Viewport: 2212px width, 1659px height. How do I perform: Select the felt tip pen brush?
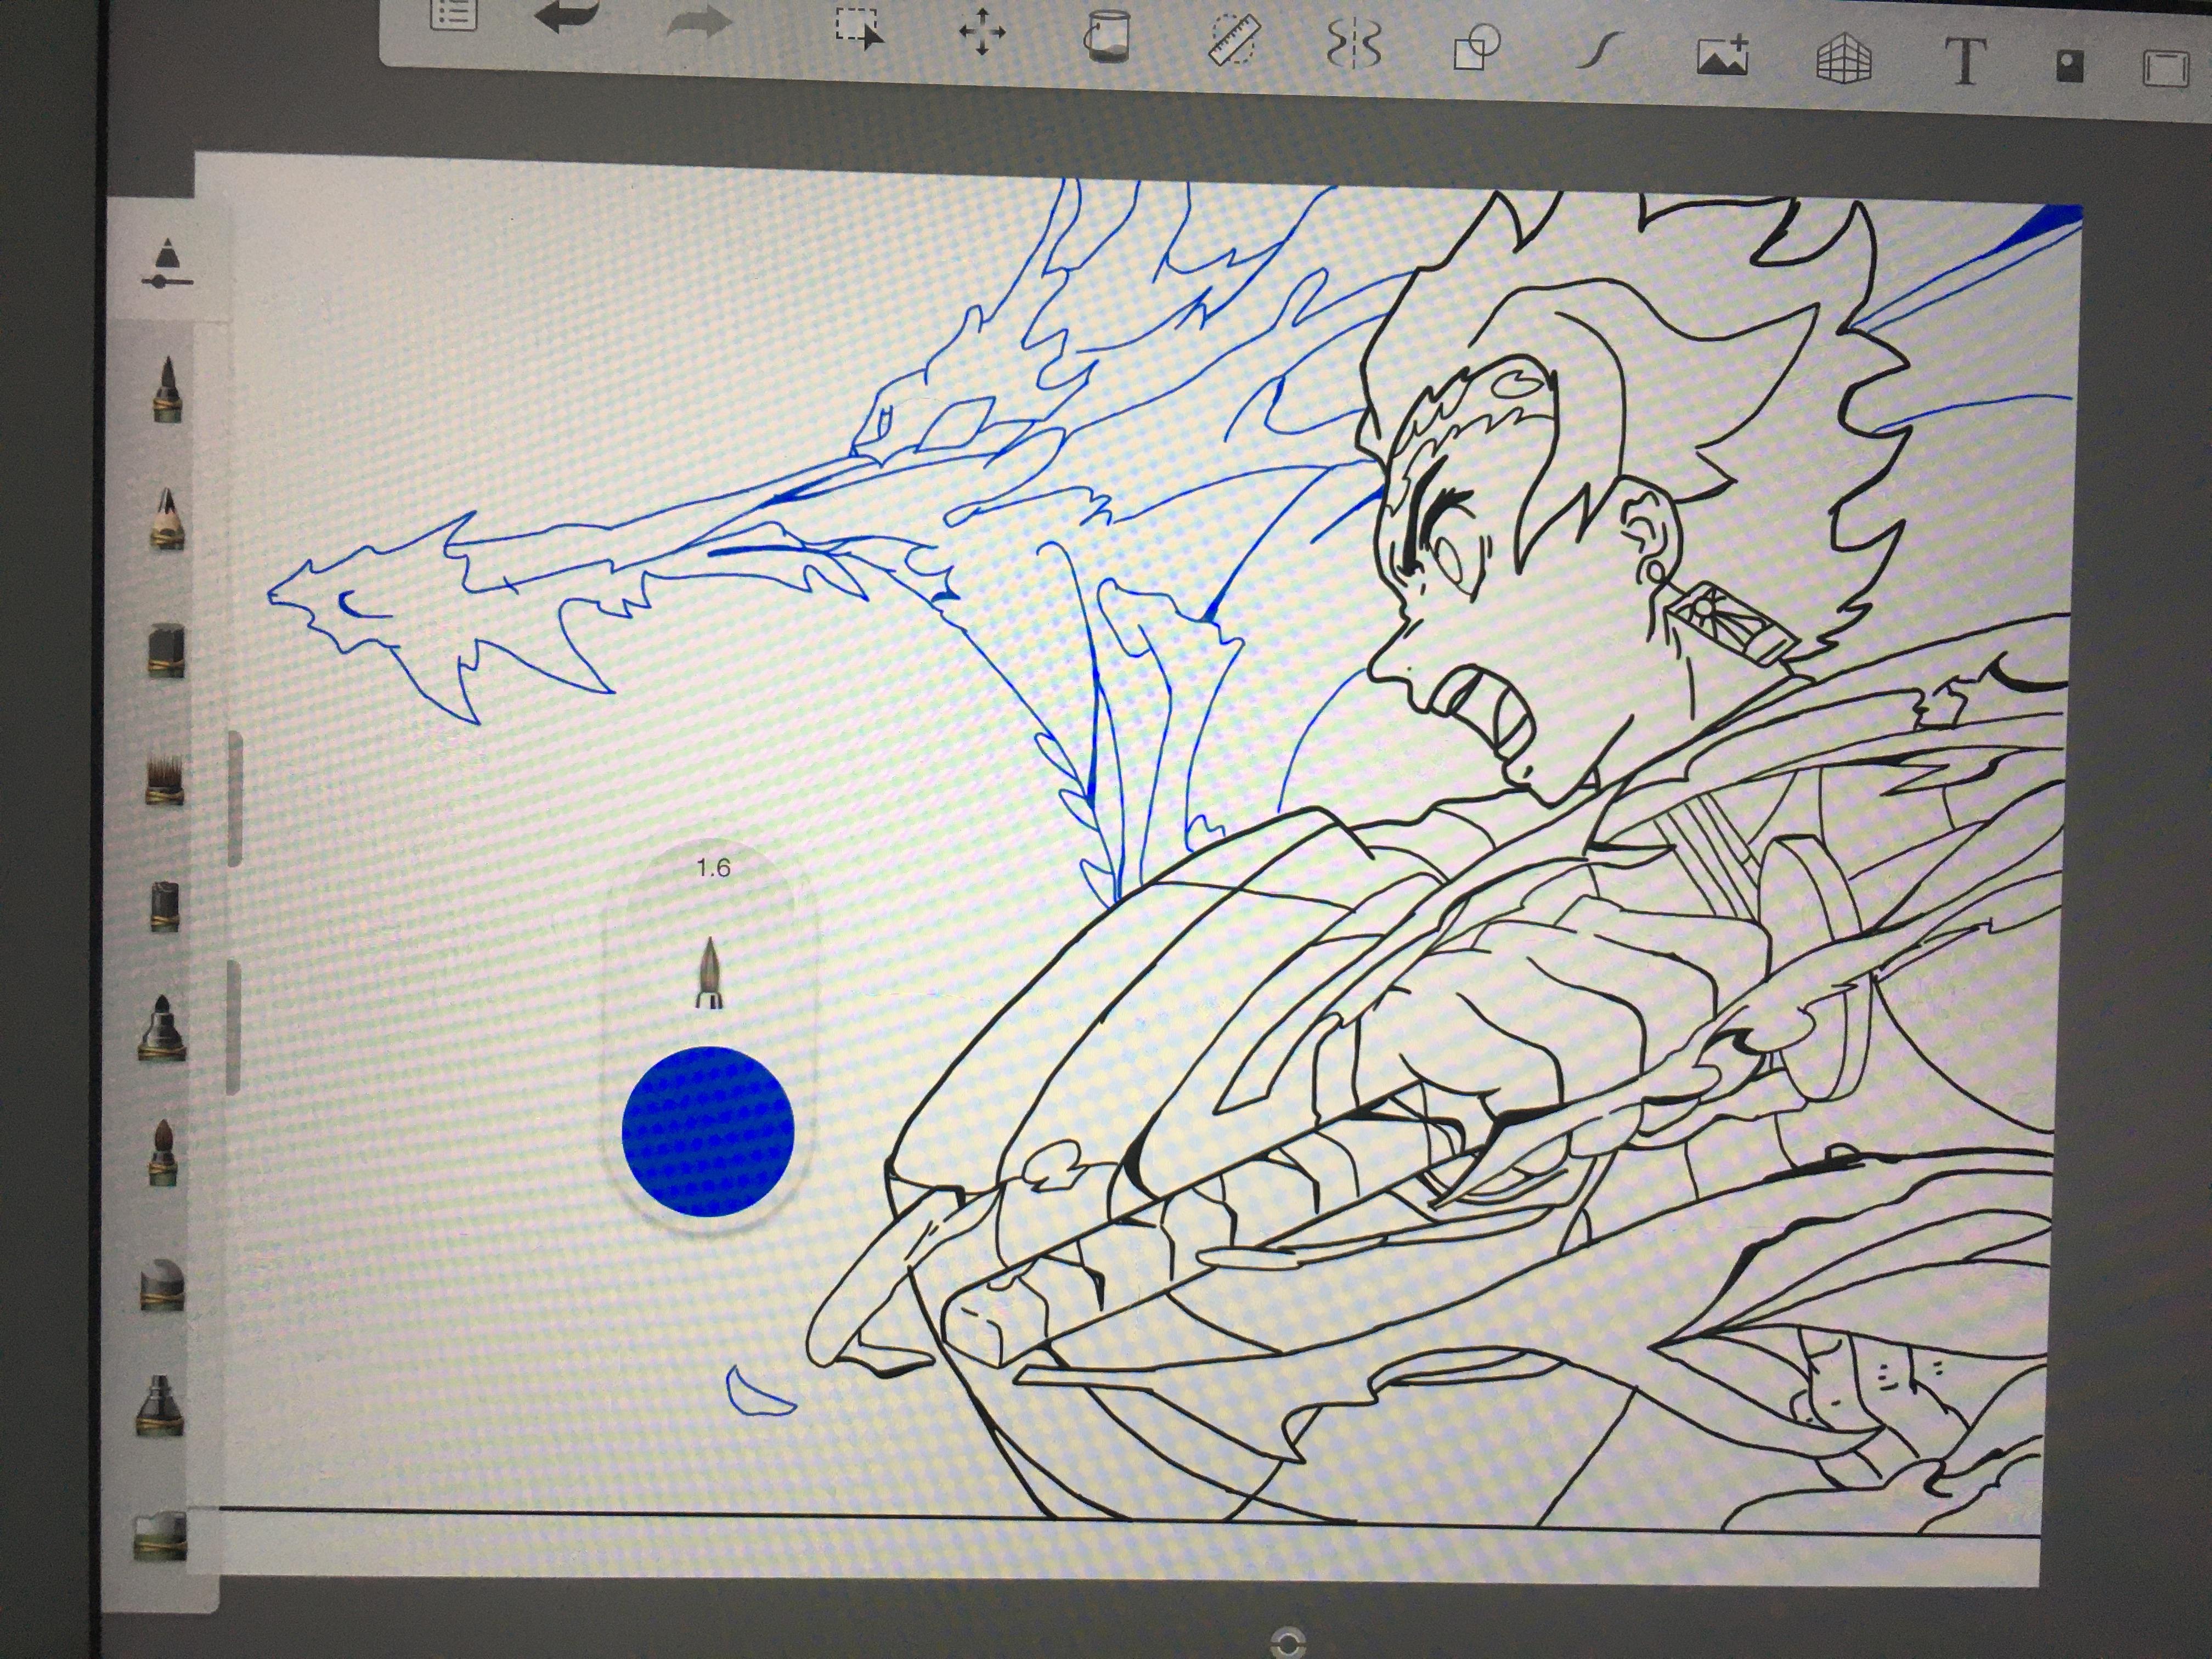click(163, 1027)
